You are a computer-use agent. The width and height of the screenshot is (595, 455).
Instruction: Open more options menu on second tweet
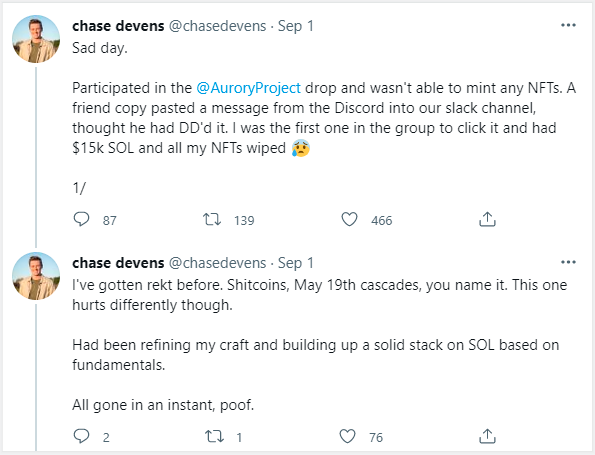click(568, 262)
